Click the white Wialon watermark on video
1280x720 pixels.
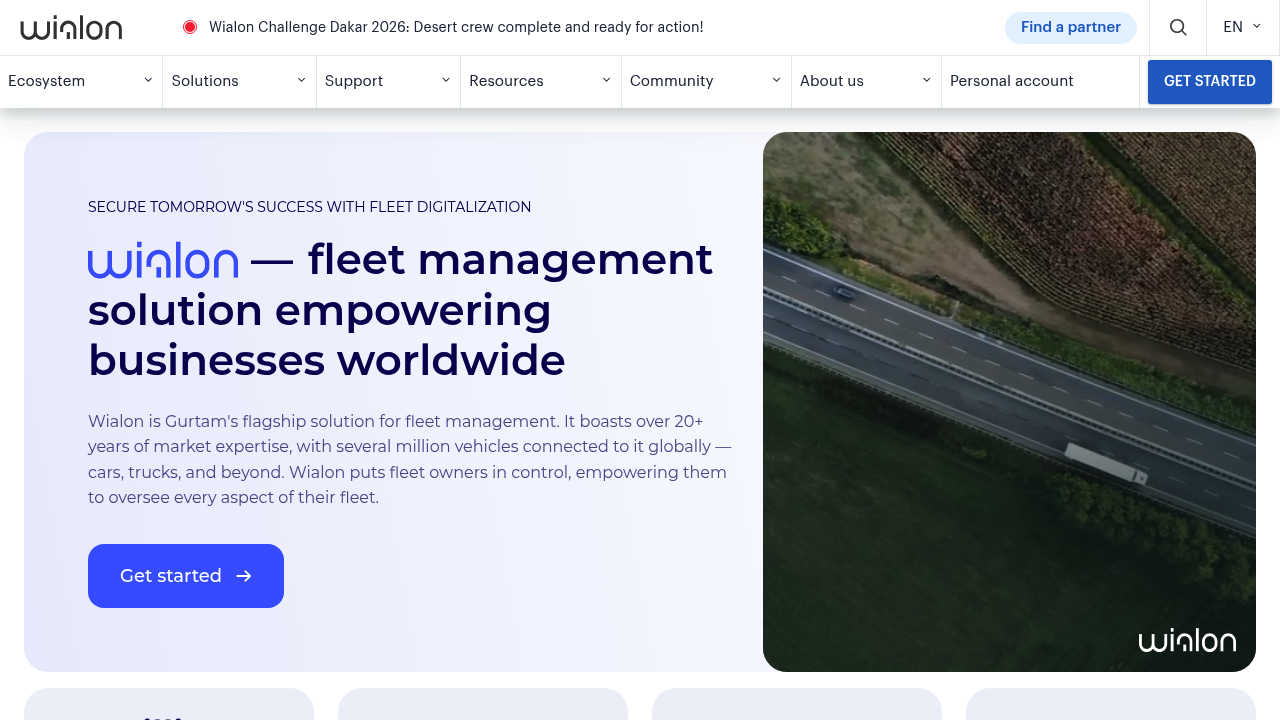(1187, 641)
